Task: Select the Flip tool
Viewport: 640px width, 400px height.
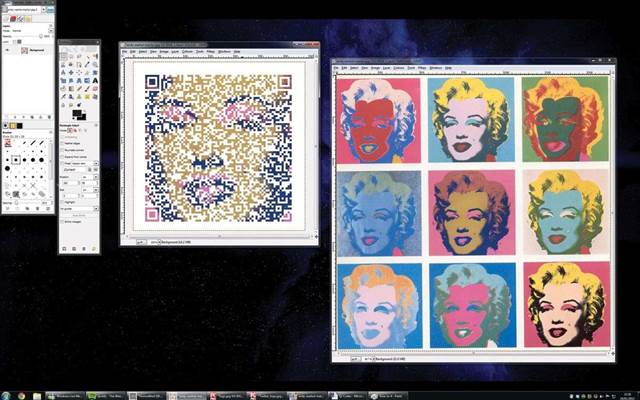Action: tap(87, 80)
